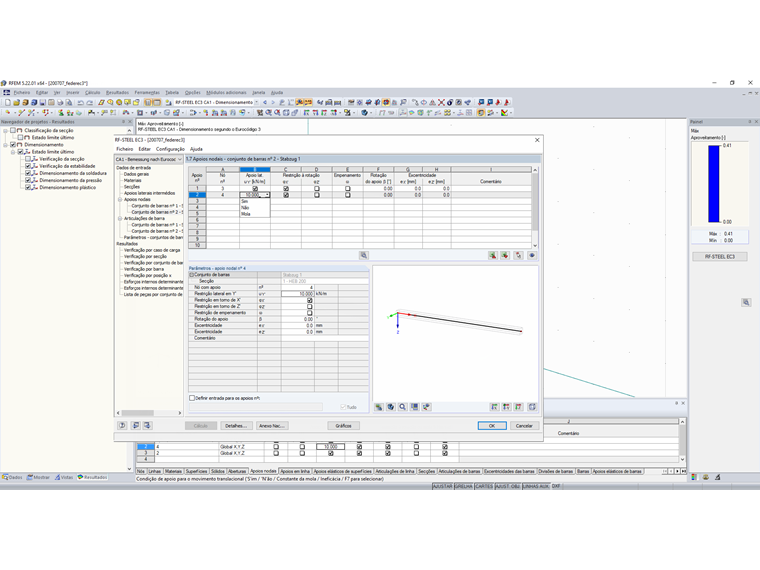
Task: Toggle 'Restrição em torno de Z' checkbox in parameters
Action: (310, 307)
